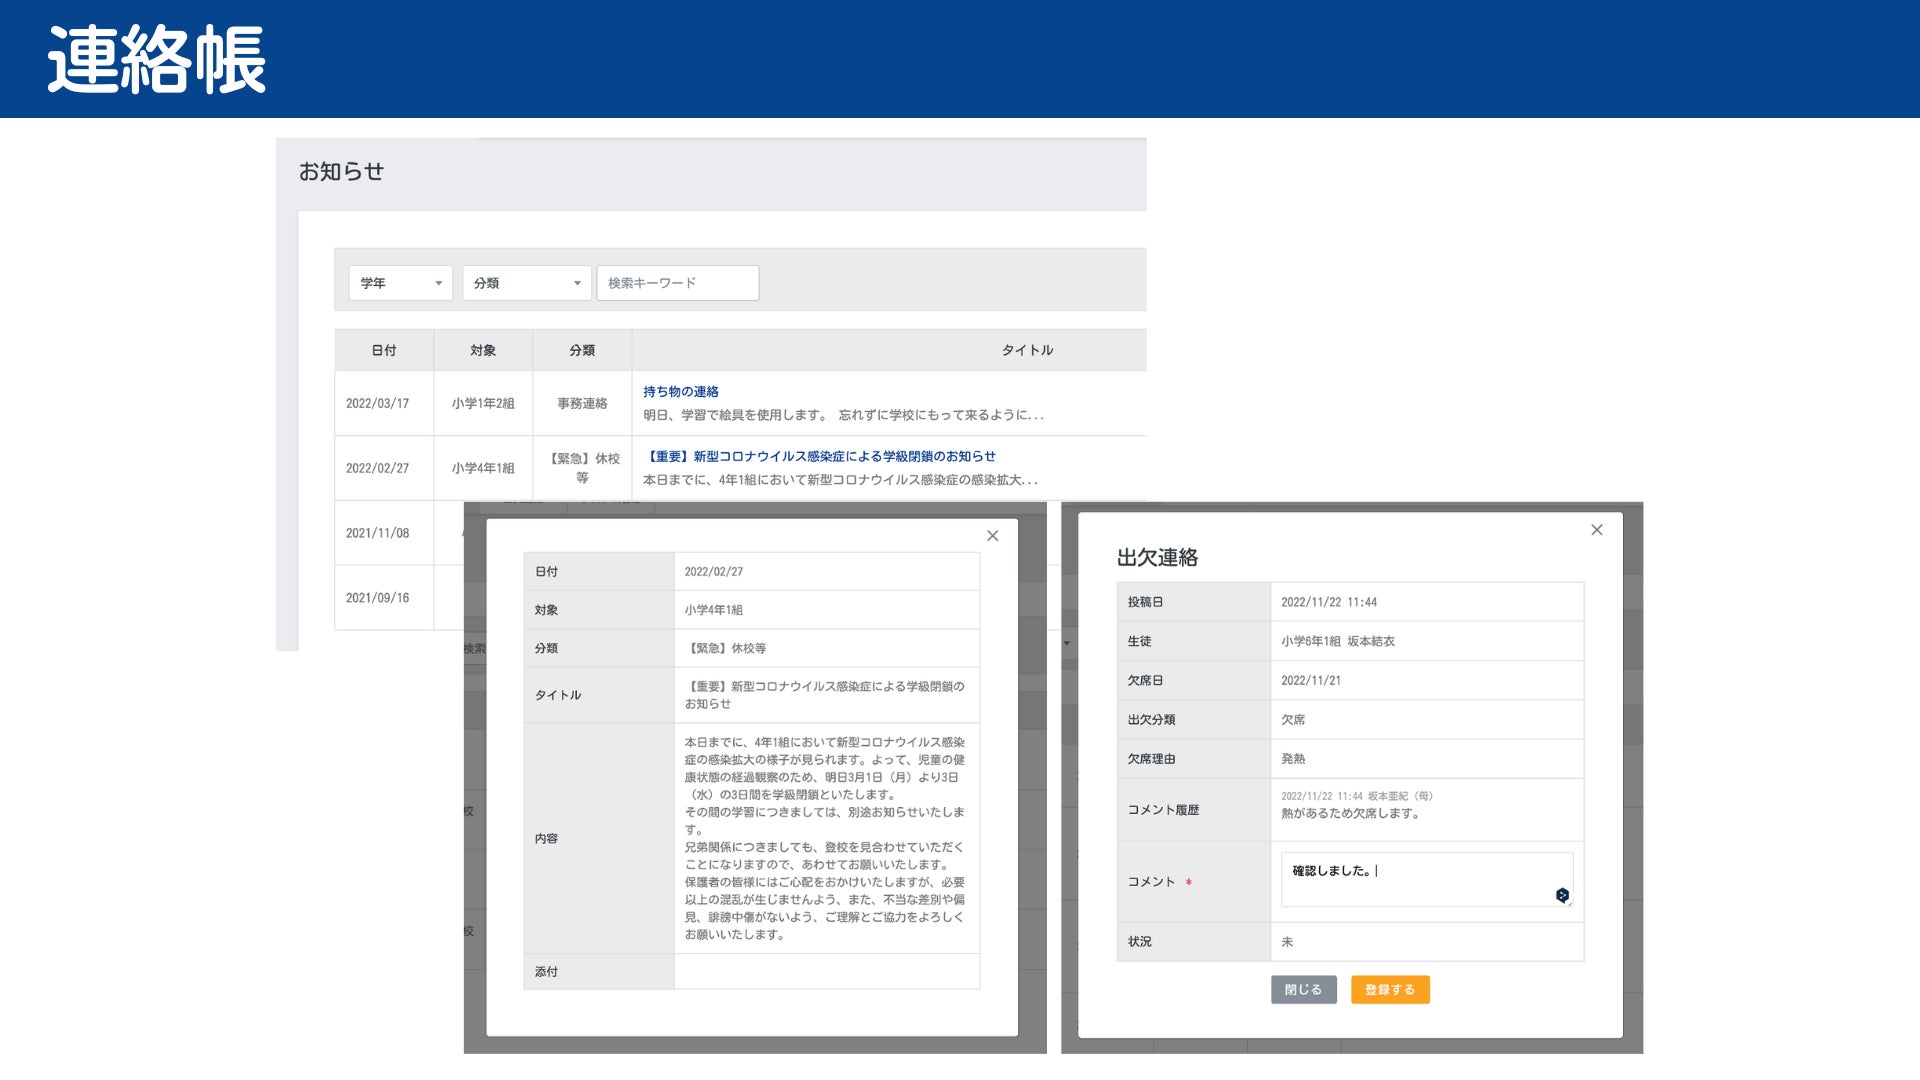Open the 新型コロナウイルス学級閉鎖 notice link

point(820,456)
